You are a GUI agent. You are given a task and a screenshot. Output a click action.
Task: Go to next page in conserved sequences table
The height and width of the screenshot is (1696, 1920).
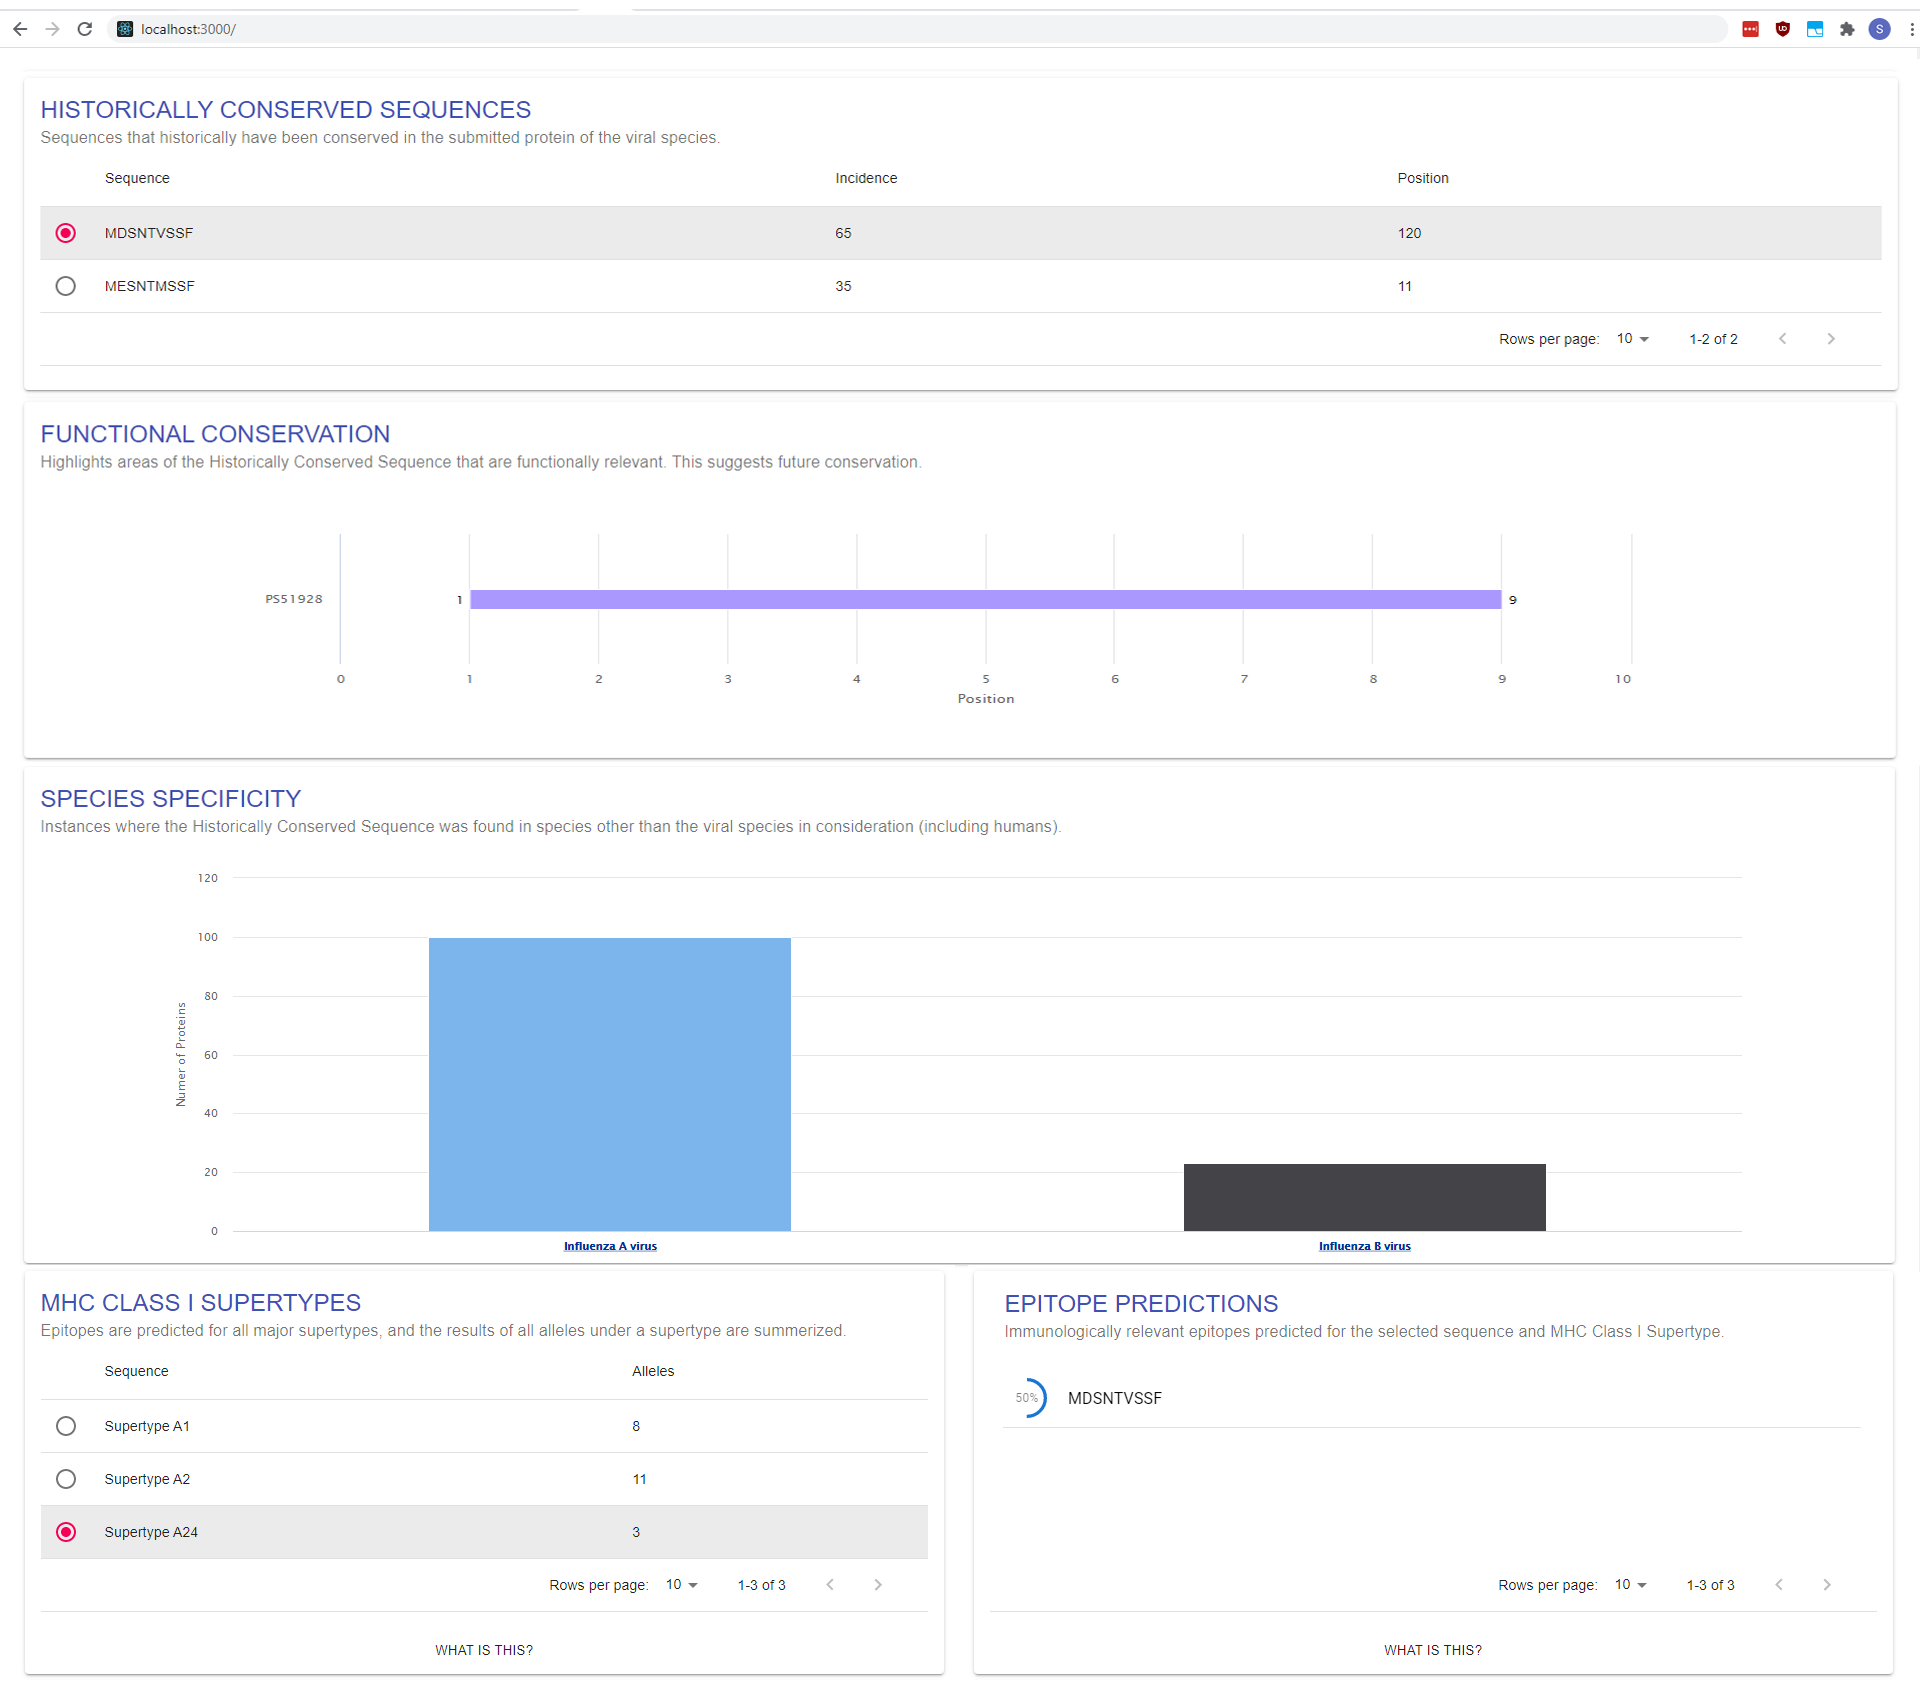[1831, 339]
